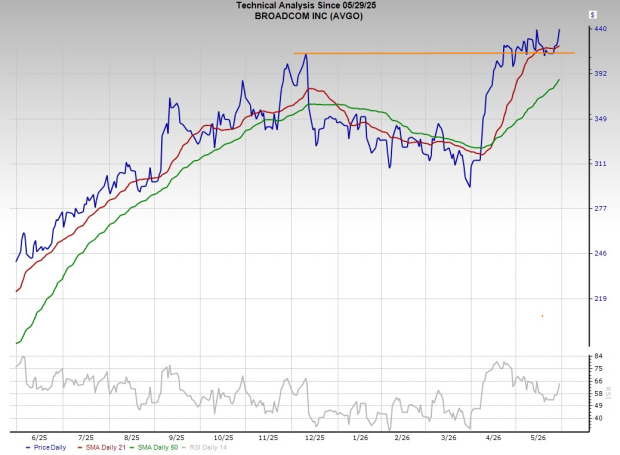Click the chart title 'Technical Analysis Since 05/29/25'
620x455 pixels.
pyautogui.click(x=306, y=6)
